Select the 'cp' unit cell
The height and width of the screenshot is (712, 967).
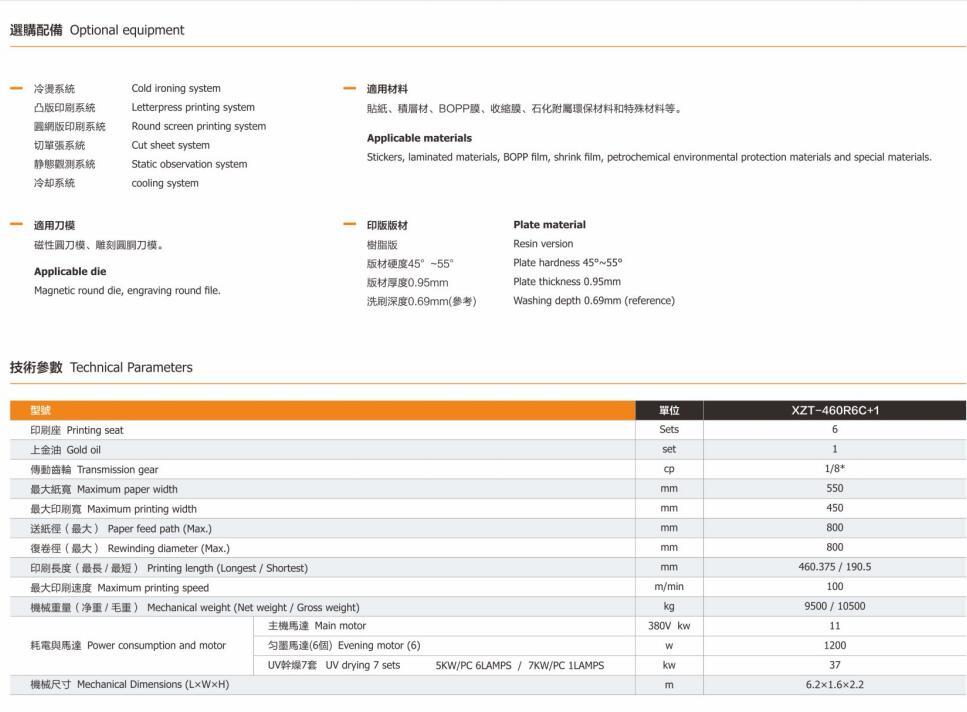click(669, 469)
